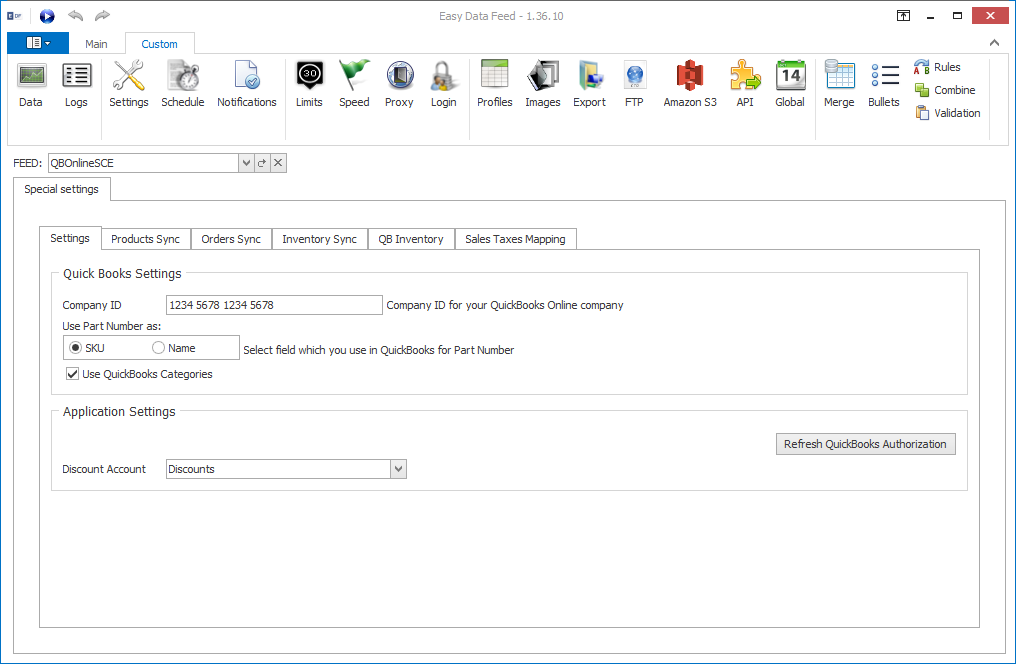Click the FEED combo box text QBOnlineSCE
The height and width of the screenshot is (664, 1016).
(x=143, y=163)
